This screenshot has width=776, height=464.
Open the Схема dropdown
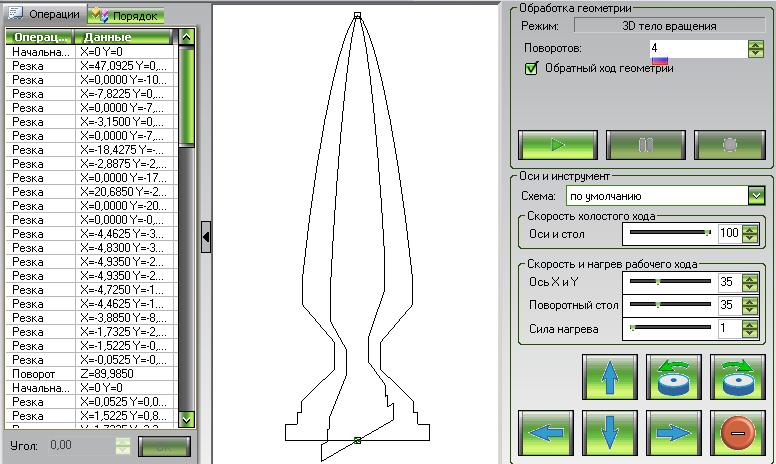[756, 196]
